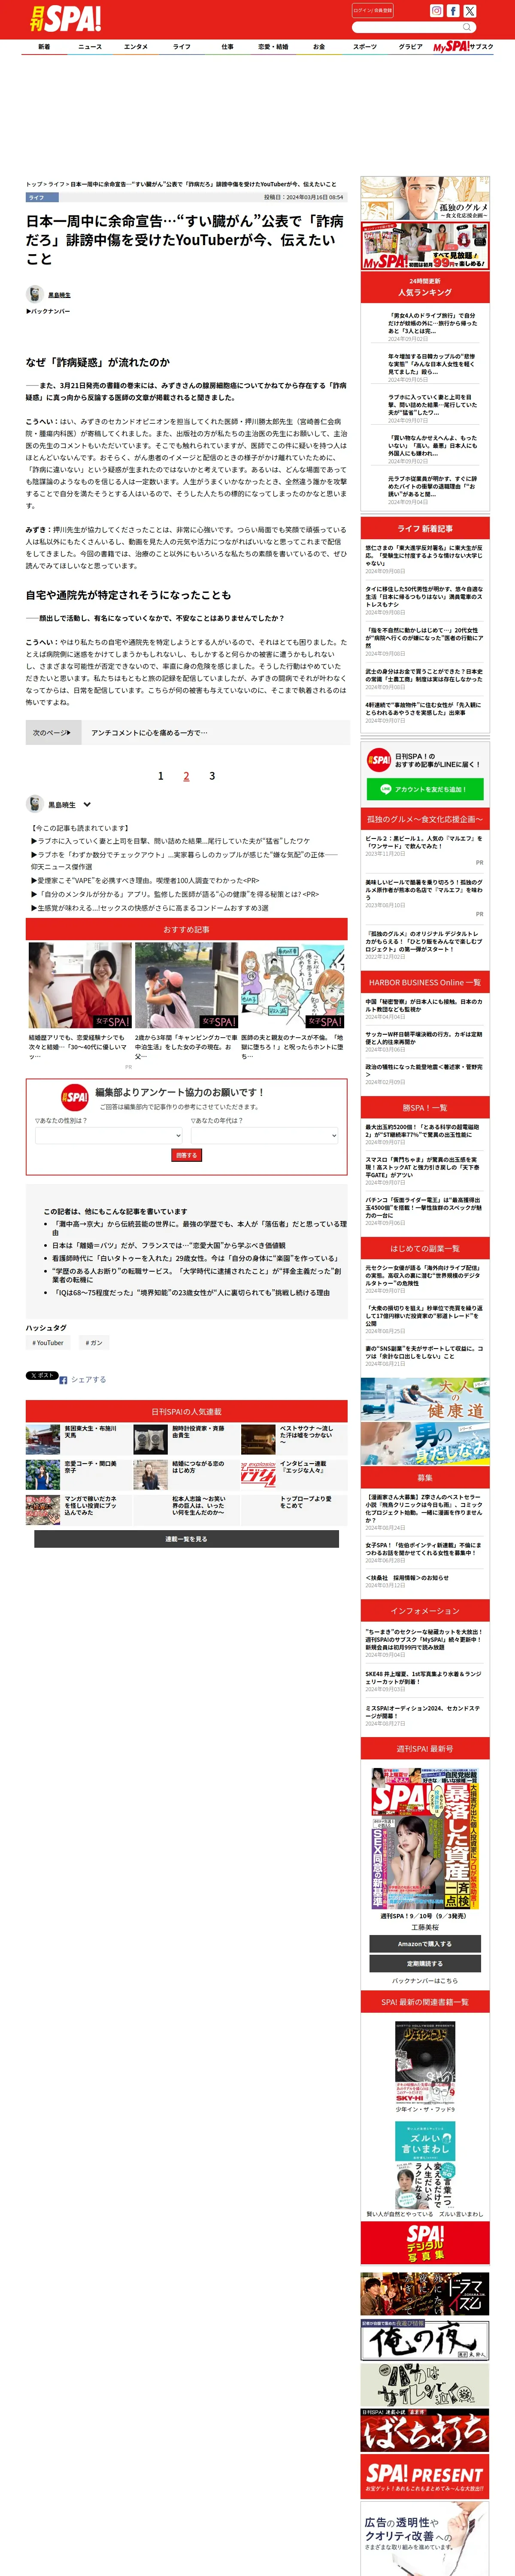Image resolution: width=515 pixels, height=2576 pixels.
Task: Open the X (Twitter) icon in header
Action: tap(470, 11)
